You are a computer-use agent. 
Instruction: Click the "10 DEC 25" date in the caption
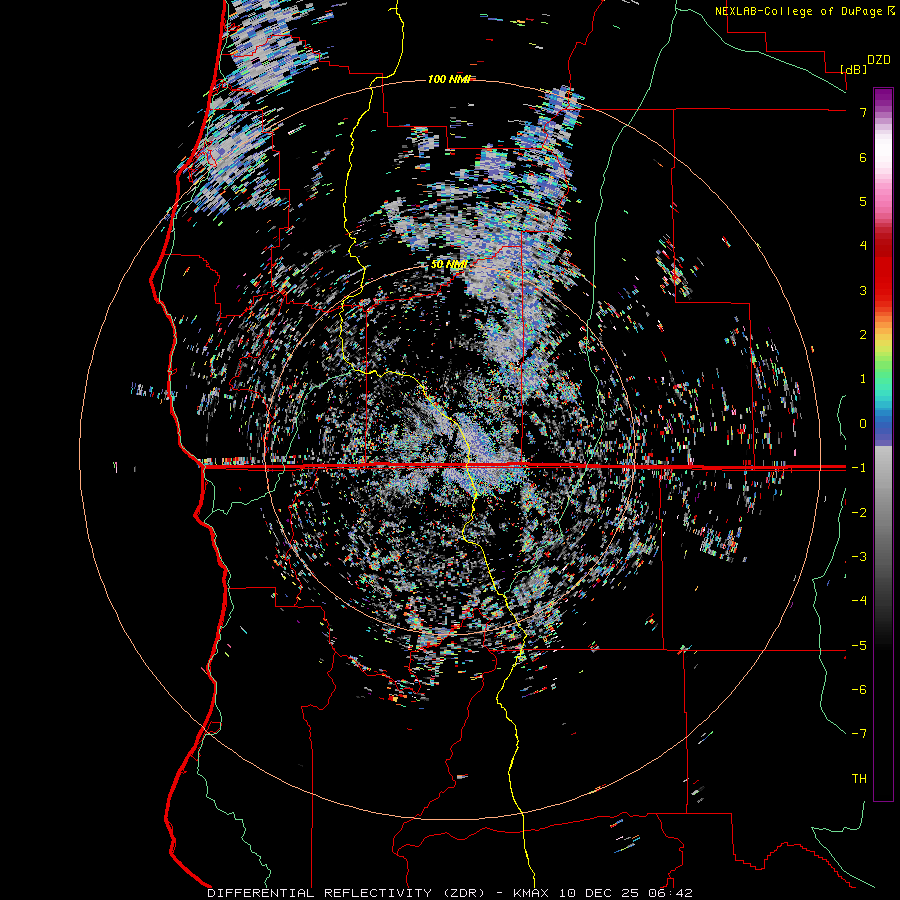(x=600, y=893)
